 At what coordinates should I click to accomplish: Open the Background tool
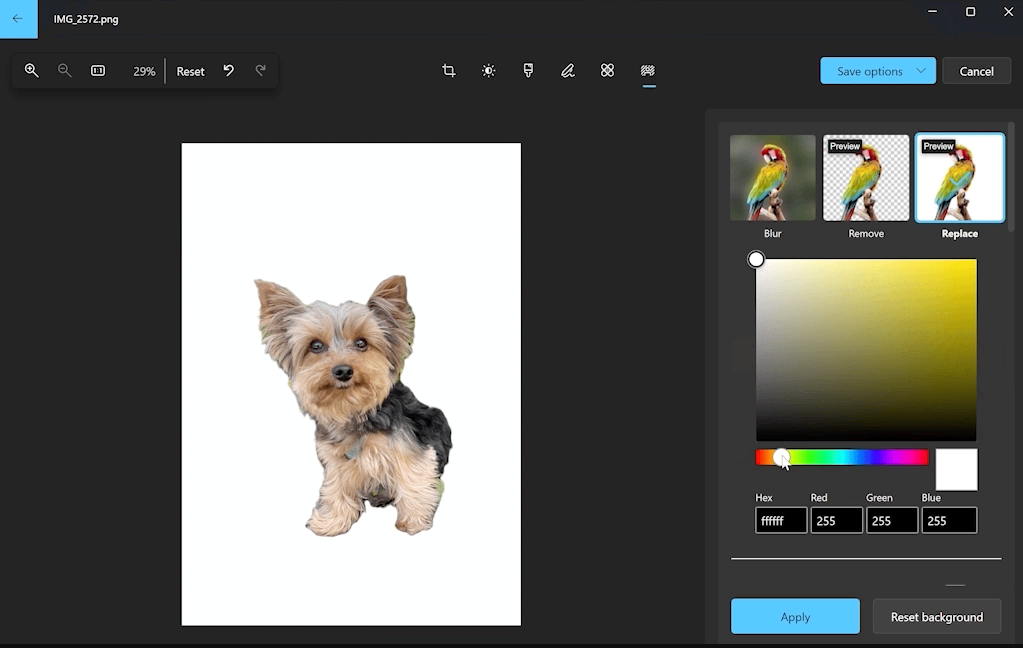[x=648, y=71]
